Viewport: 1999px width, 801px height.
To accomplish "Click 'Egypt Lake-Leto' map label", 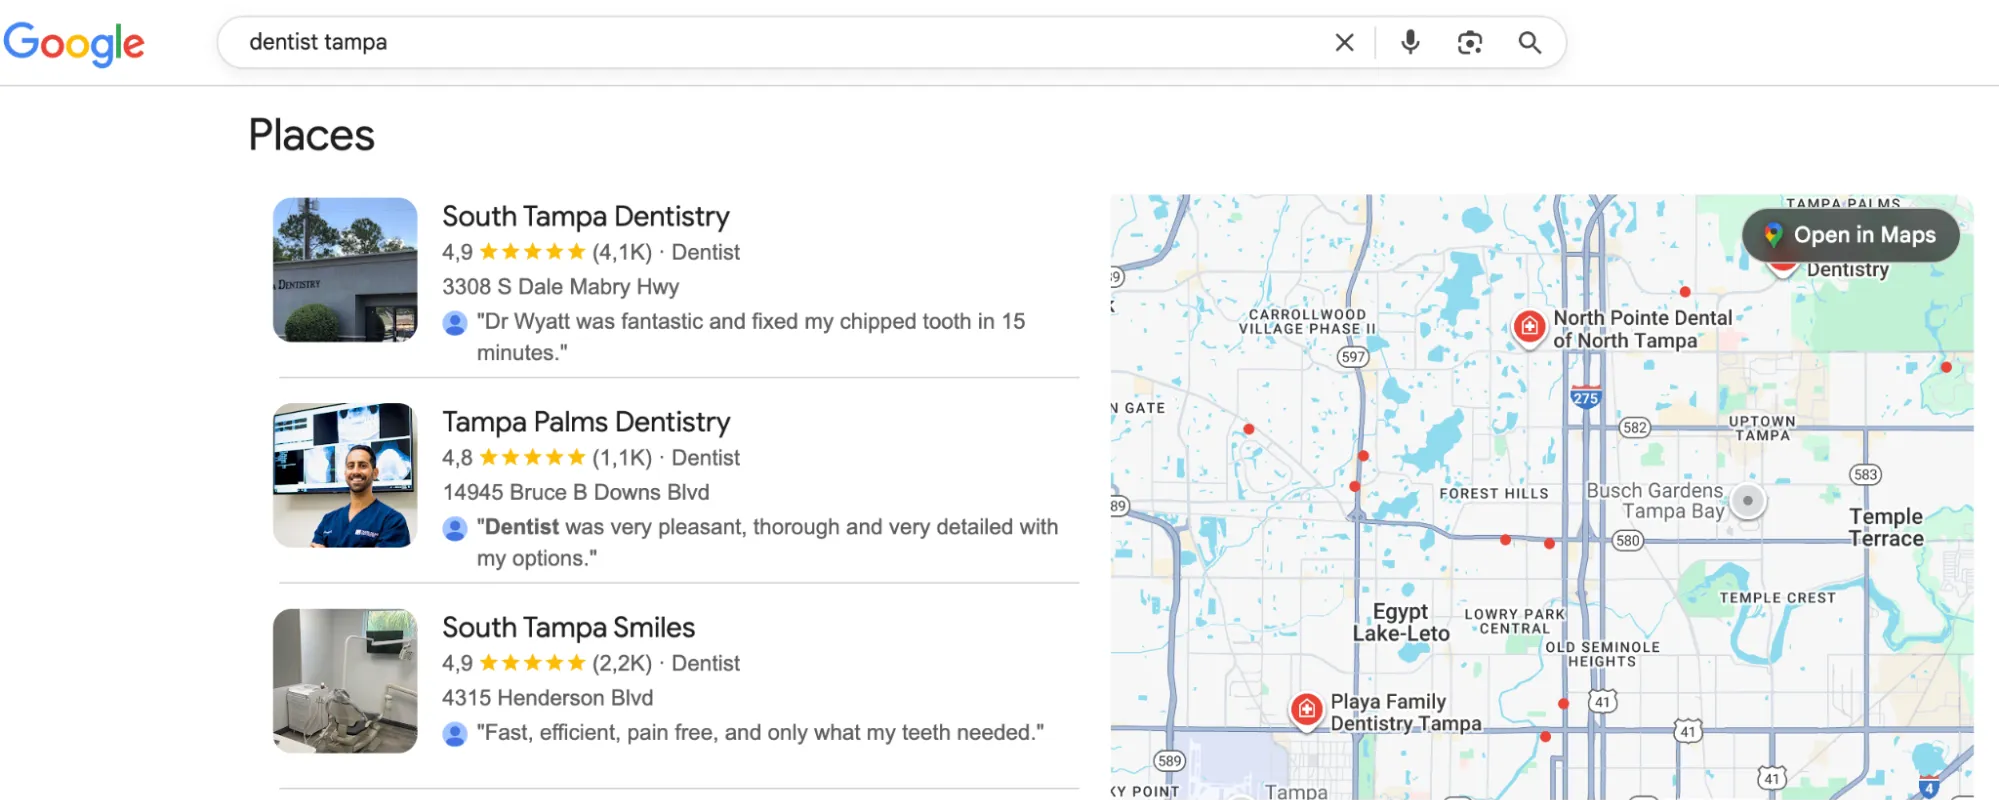I will pos(1401,622).
